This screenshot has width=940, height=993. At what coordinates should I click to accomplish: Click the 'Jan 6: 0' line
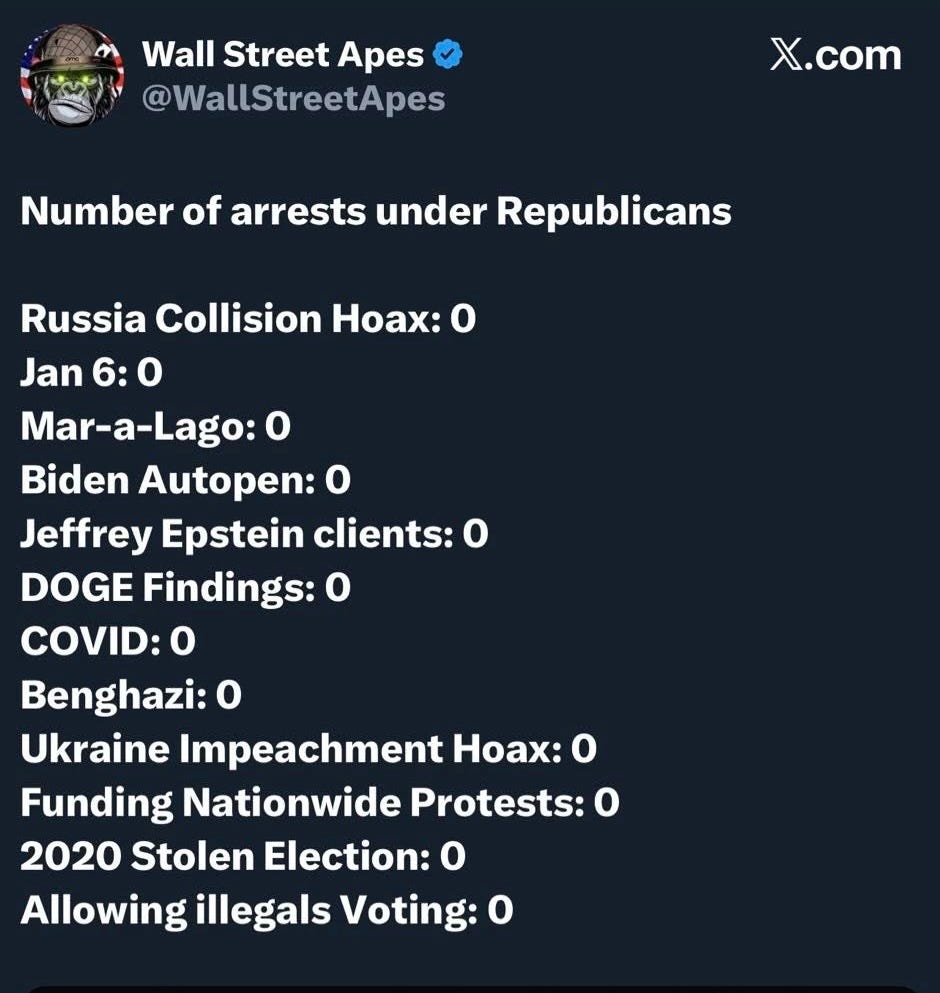point(91,373)
